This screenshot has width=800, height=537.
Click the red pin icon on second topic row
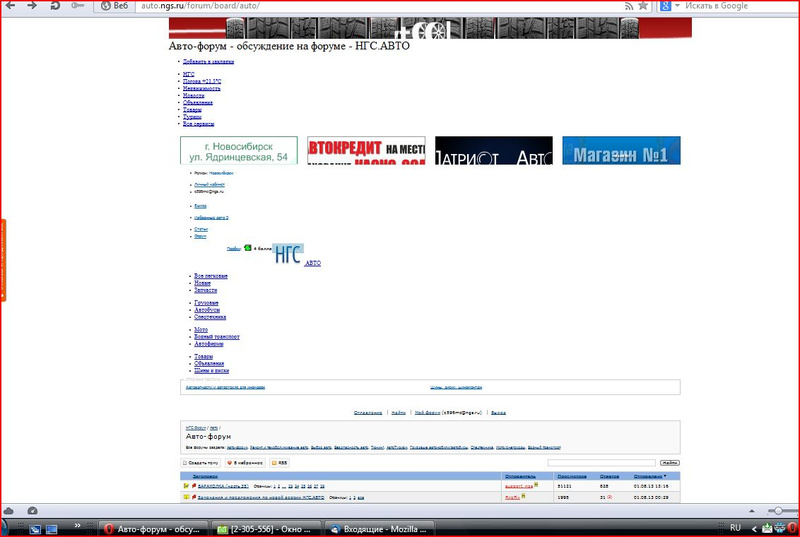coord(194,497)
